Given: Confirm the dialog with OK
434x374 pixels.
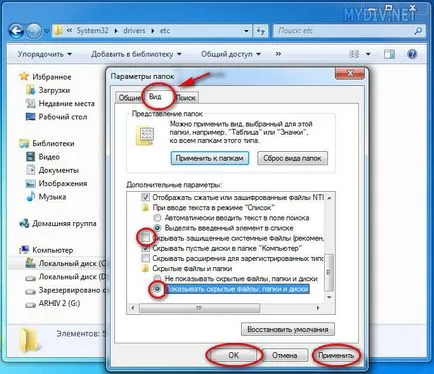Looking at the screenshot, I should (x=234, y=355).
